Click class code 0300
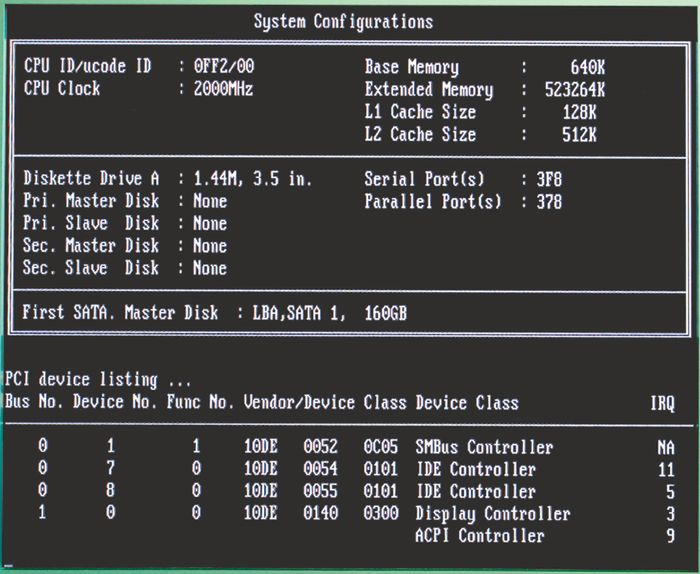Image resolution: width=700 pixels, height=574 pixels. coord(380,513)
